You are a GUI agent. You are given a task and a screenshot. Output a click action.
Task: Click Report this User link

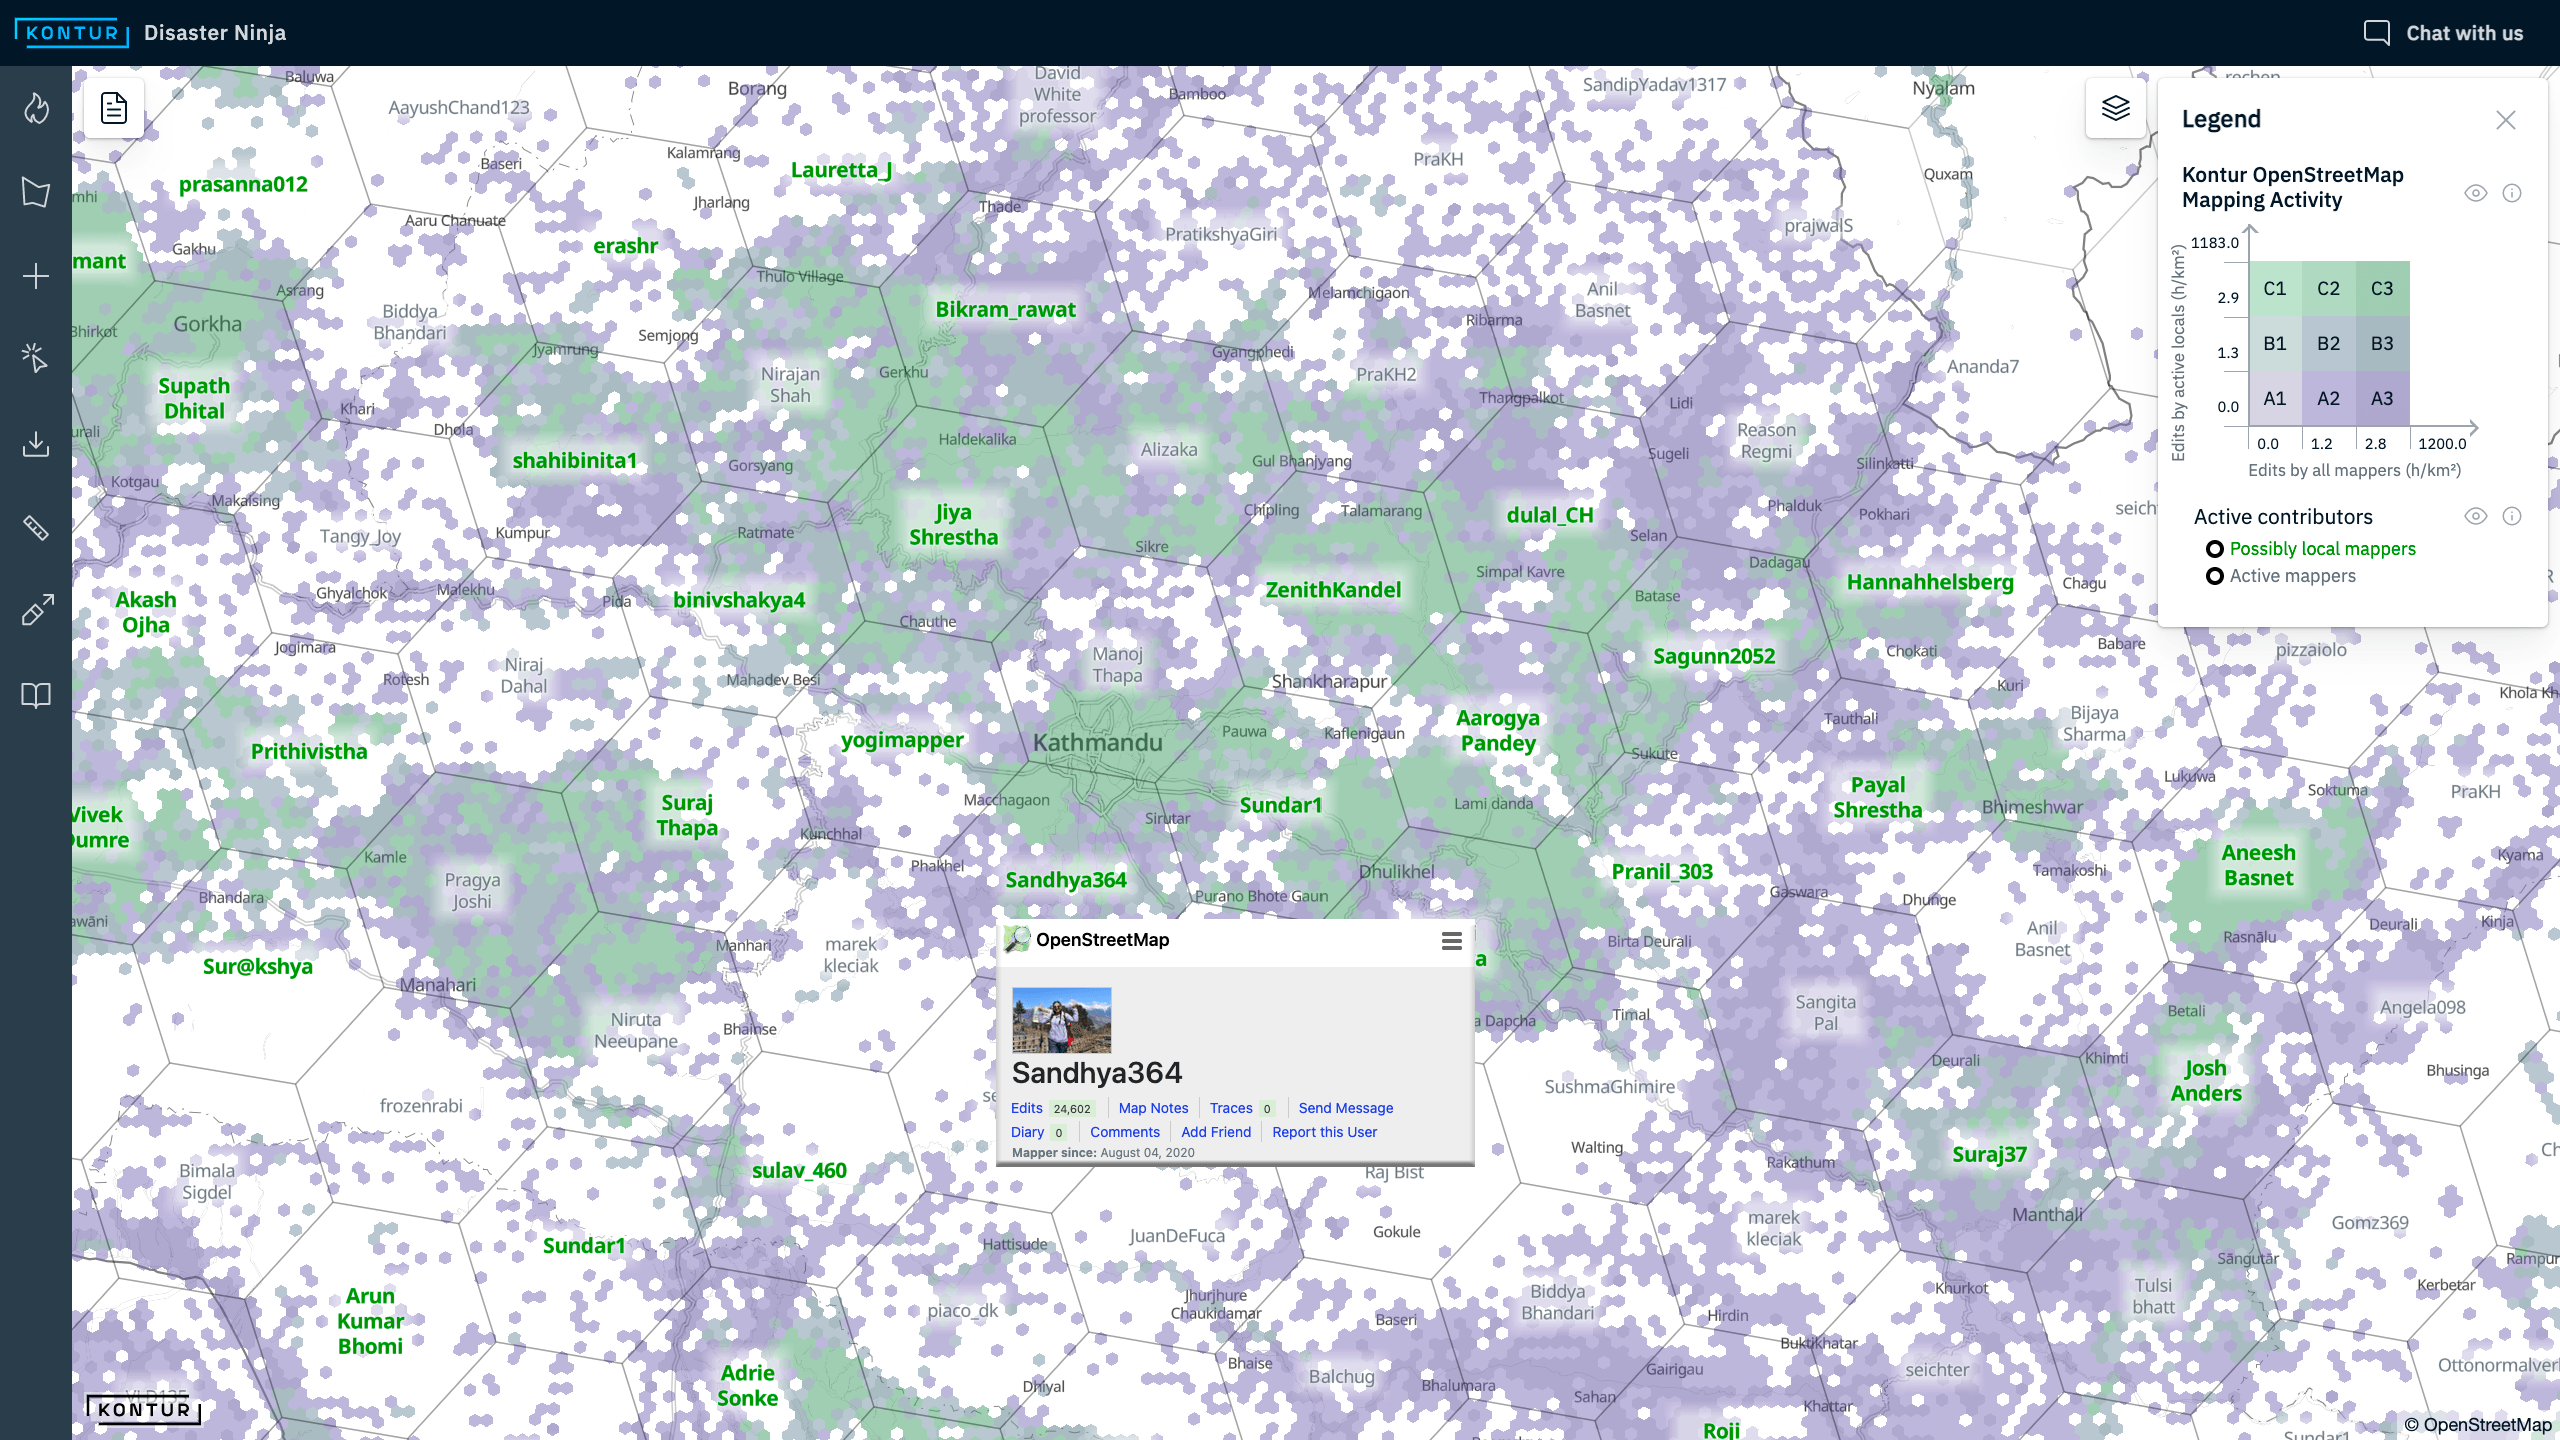pos(1324,1132)
